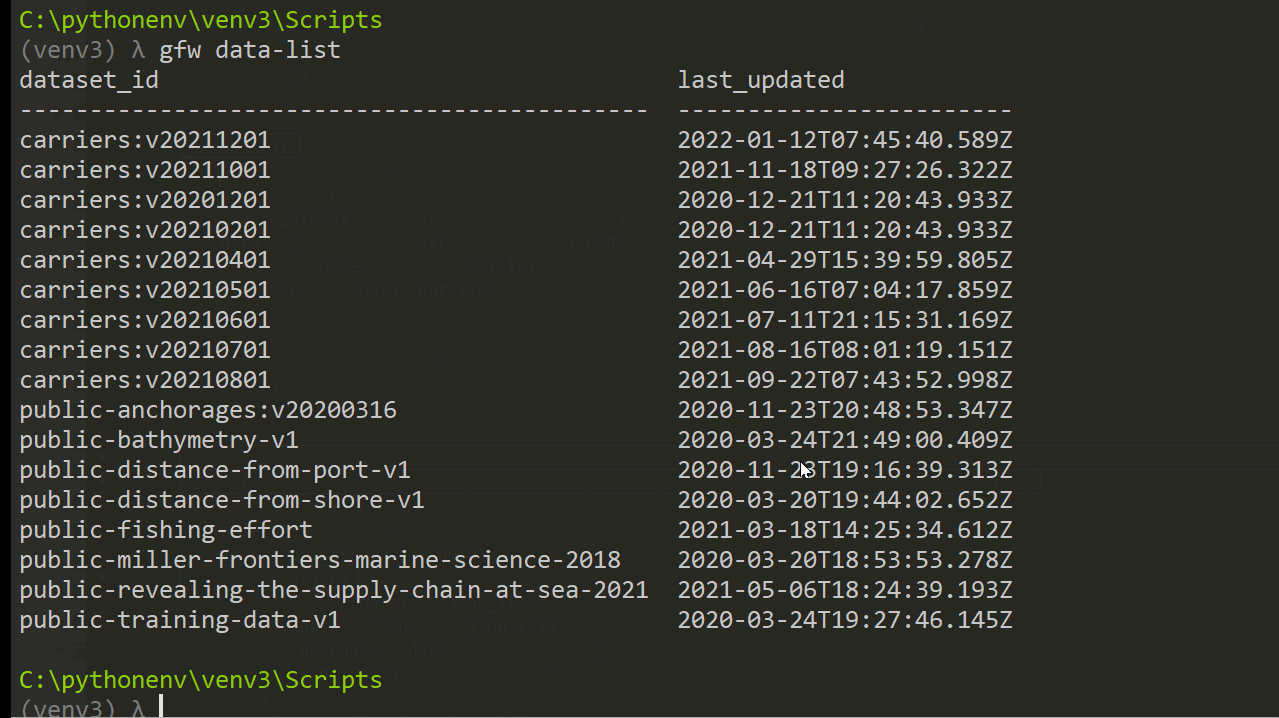Click the carriers:v20201201 dataset name
Screen dimensions: 1279x718
[x=144, y=200]
